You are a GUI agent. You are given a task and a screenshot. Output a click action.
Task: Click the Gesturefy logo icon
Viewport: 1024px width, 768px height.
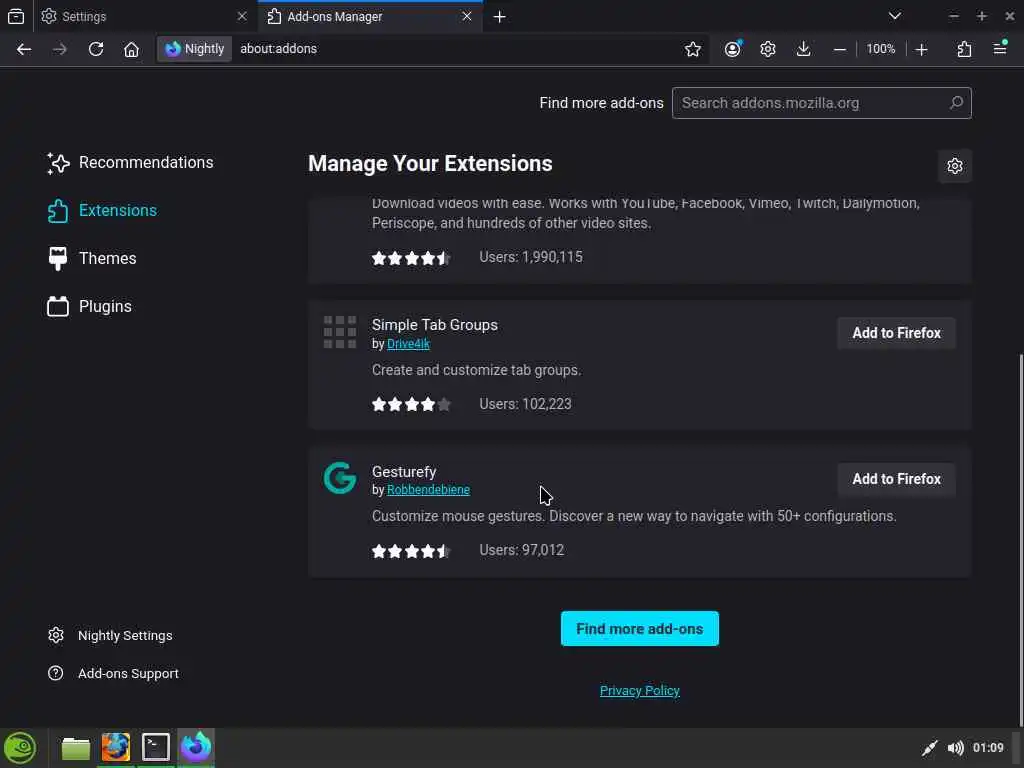click(x=340, y=478)
